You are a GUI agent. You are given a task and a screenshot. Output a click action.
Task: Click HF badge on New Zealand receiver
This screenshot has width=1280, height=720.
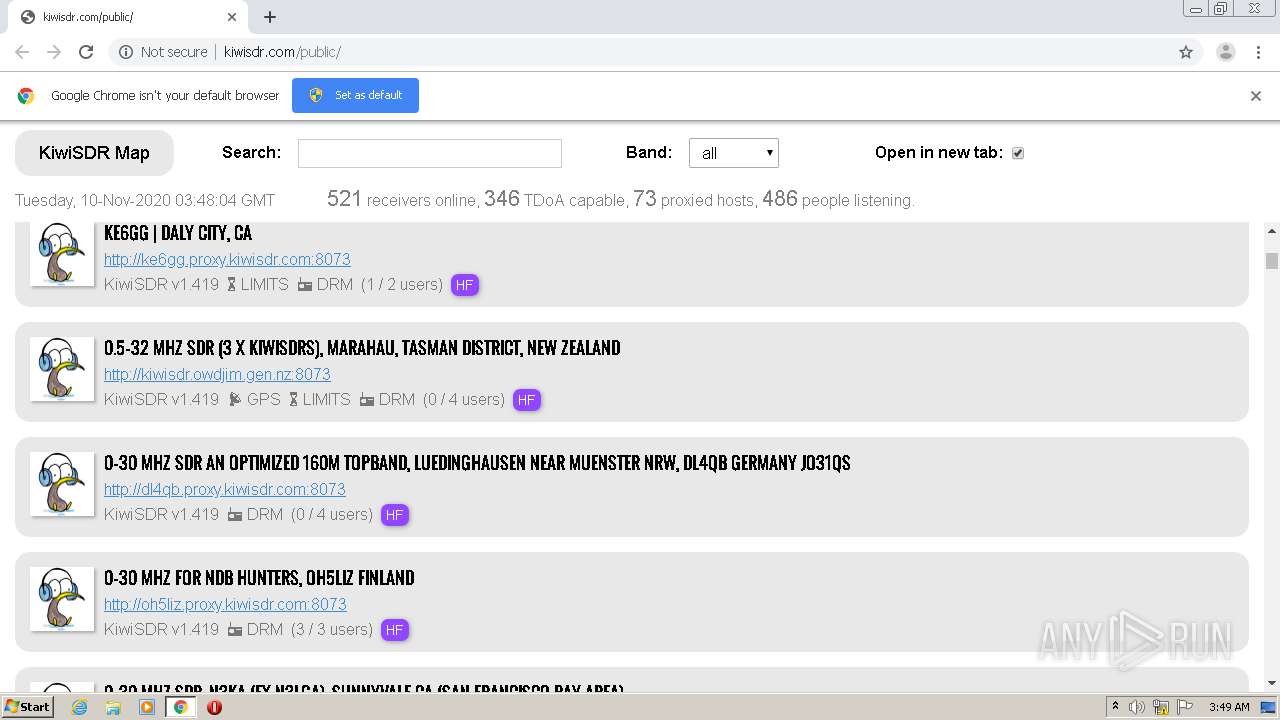click(x=527, y=400)
